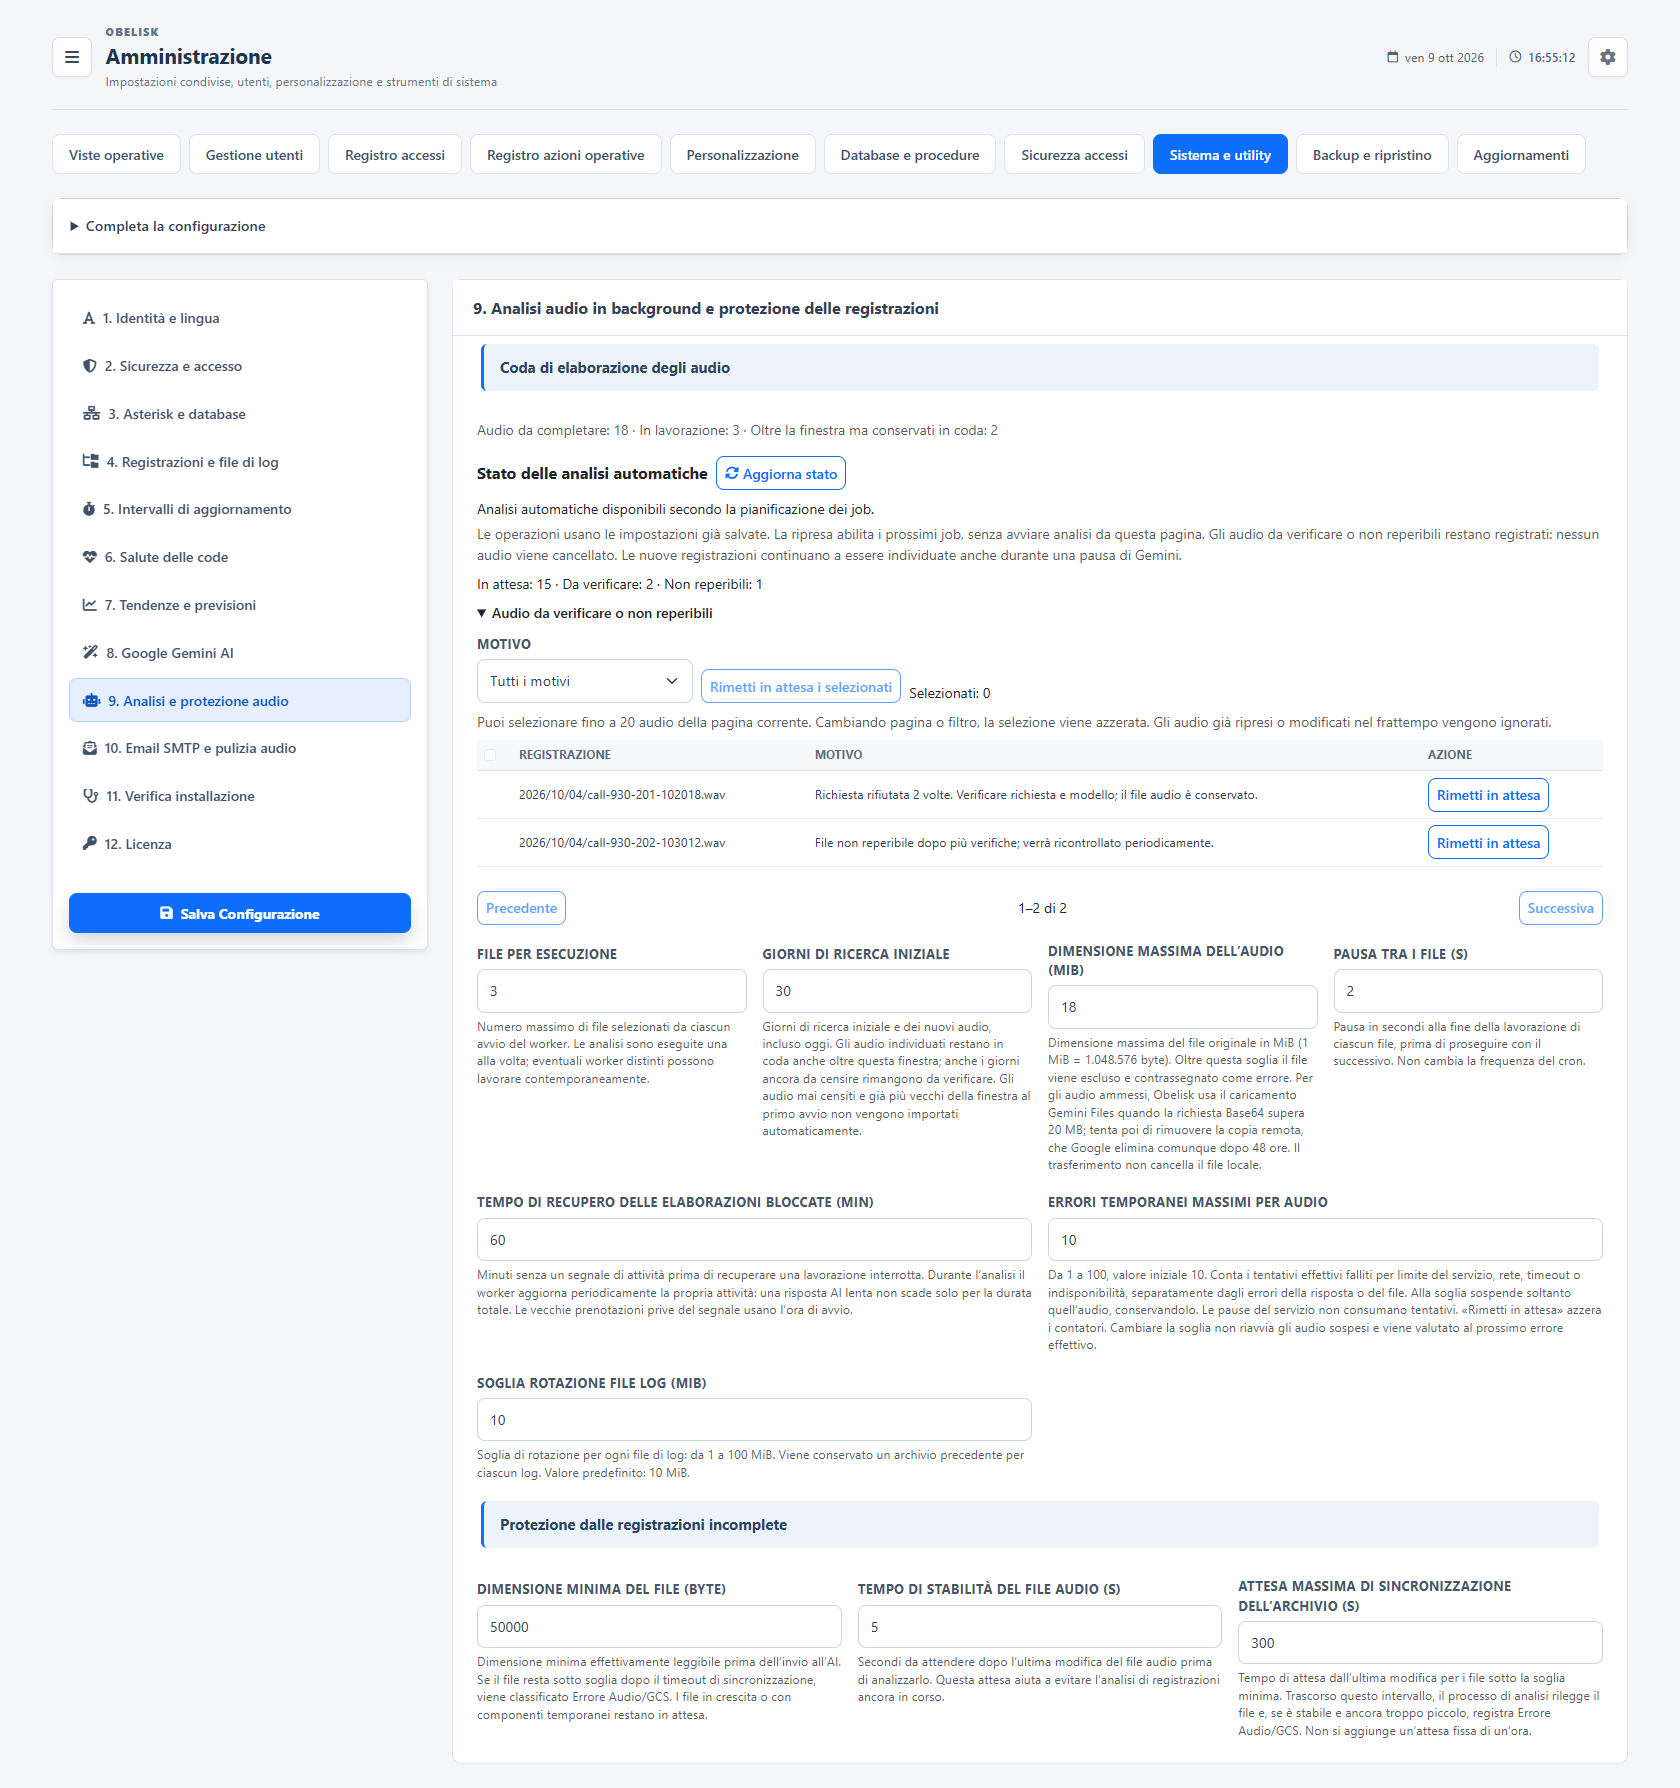Go to the Precedente page
The height and width of the screenshot is (1788, 1680).
coord(521,908)
